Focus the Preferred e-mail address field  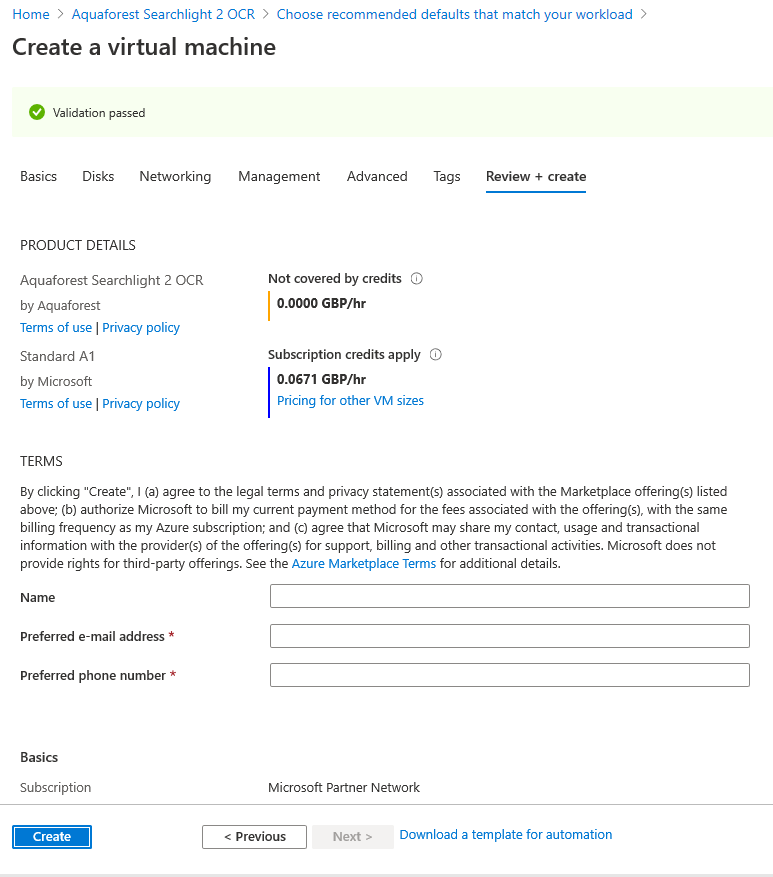[510, 636]
